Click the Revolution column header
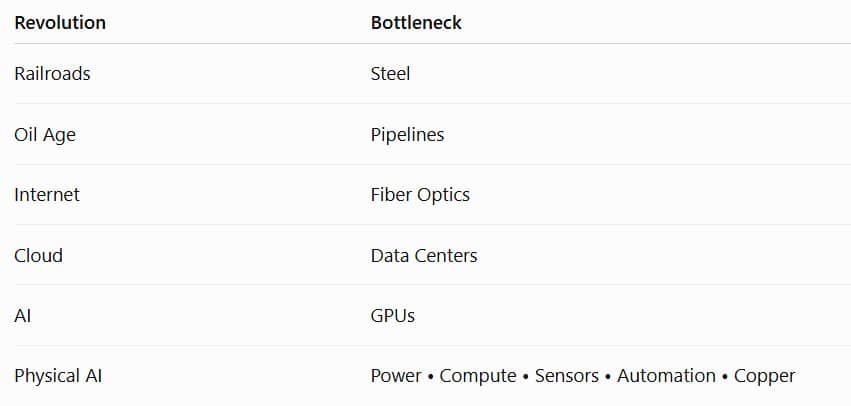This screenshot has width=851, height=406. tap(60, 23)
